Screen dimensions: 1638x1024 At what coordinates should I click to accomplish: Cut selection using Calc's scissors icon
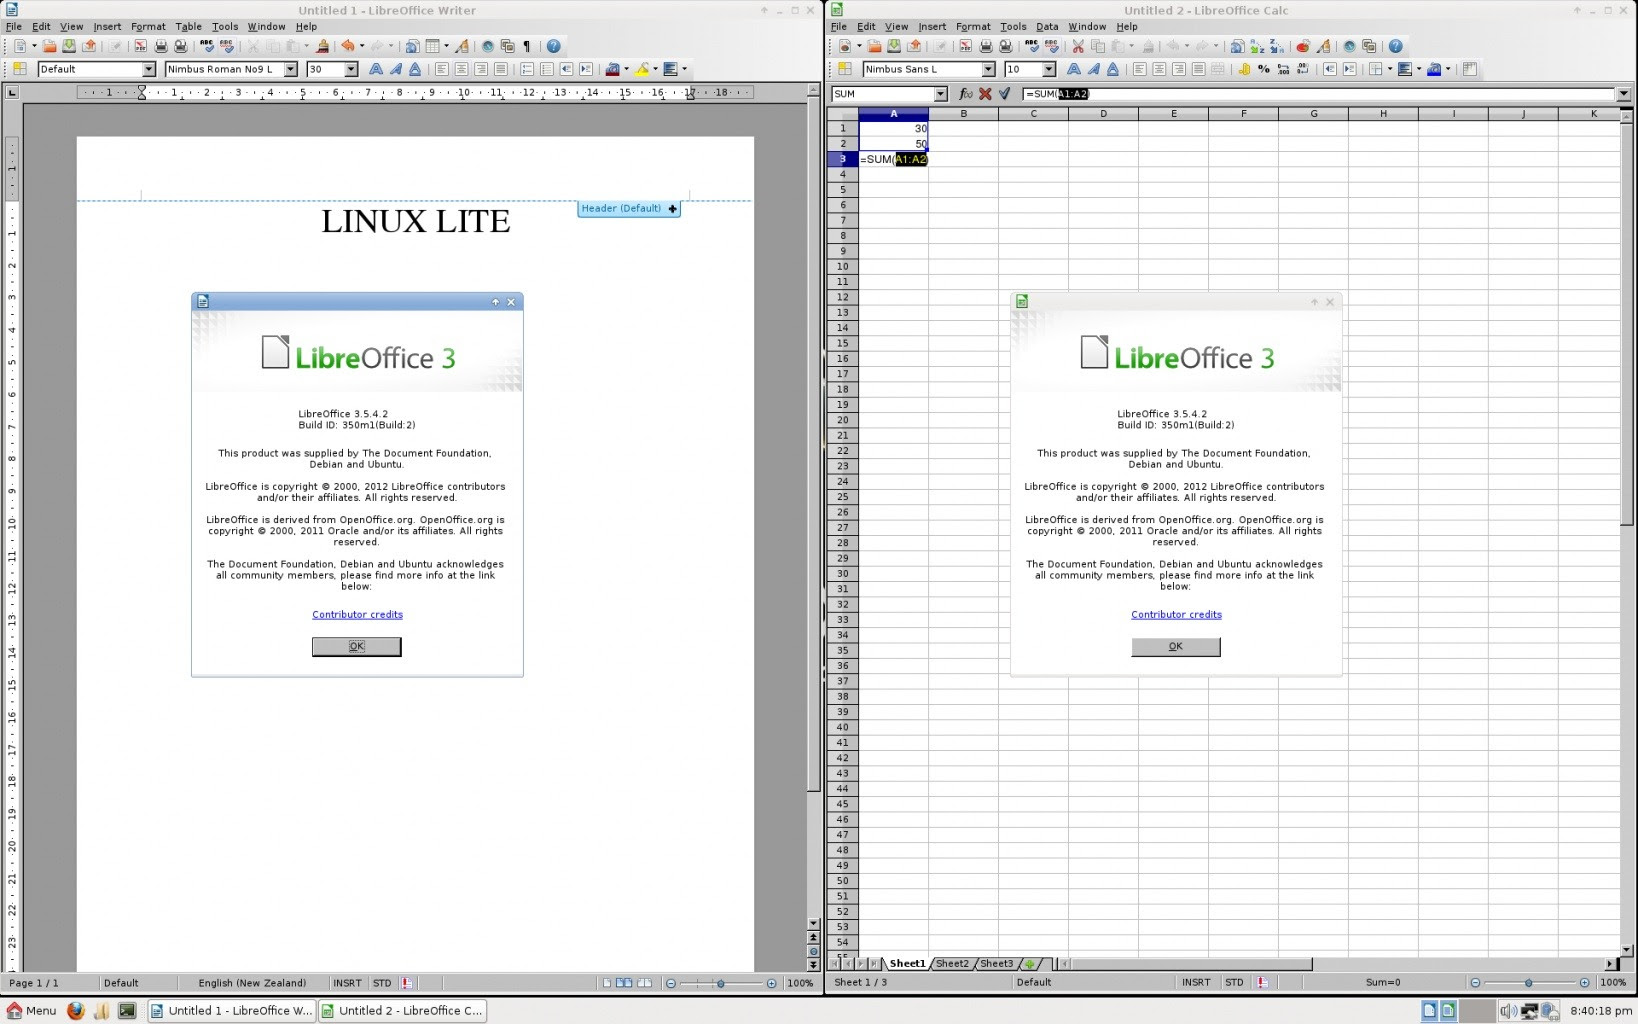(1078, 46)
